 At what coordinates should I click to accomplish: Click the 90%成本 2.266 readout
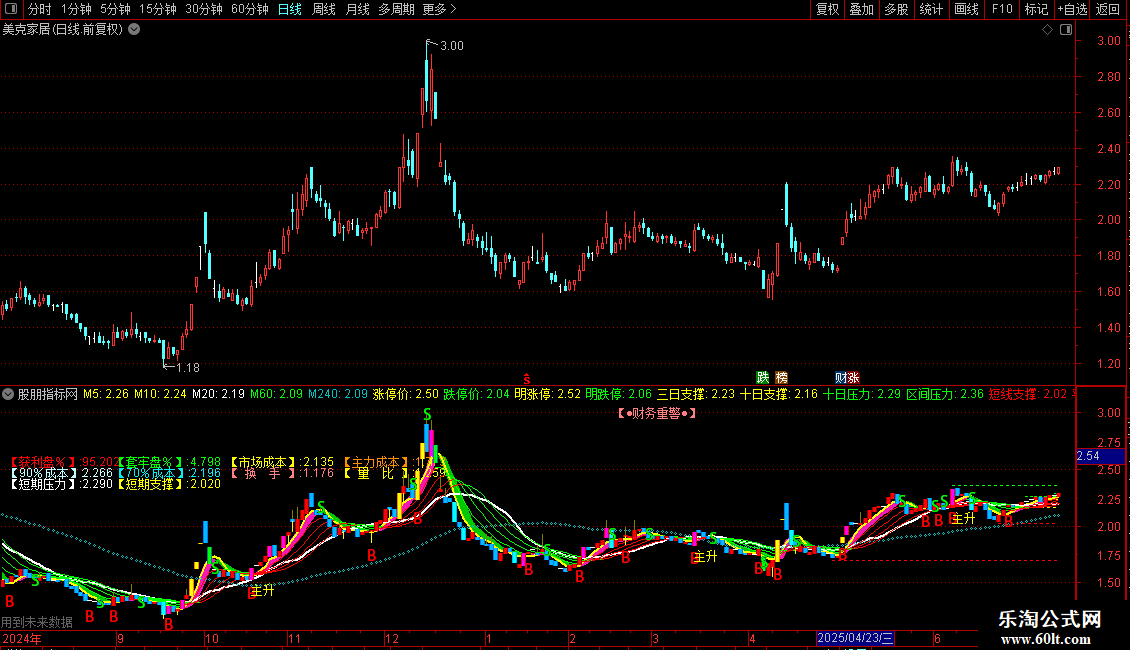(61, 473)
